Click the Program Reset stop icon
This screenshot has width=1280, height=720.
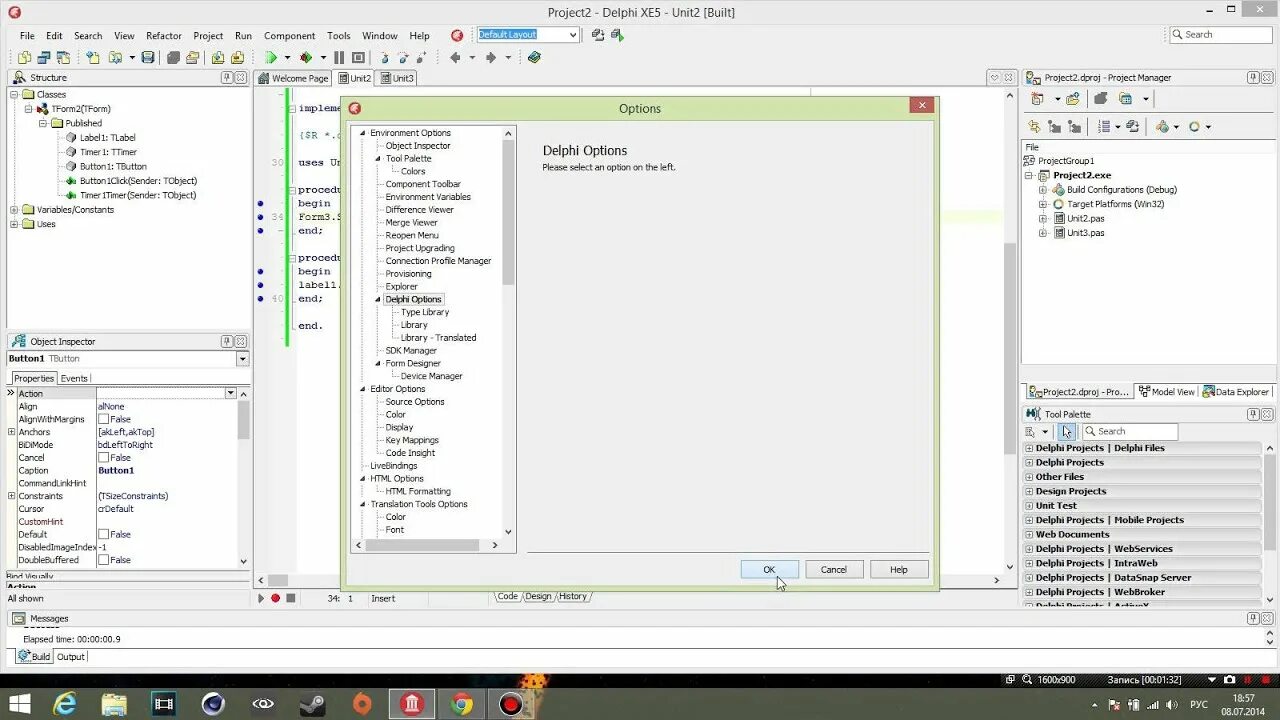click(x=358, y=58)
